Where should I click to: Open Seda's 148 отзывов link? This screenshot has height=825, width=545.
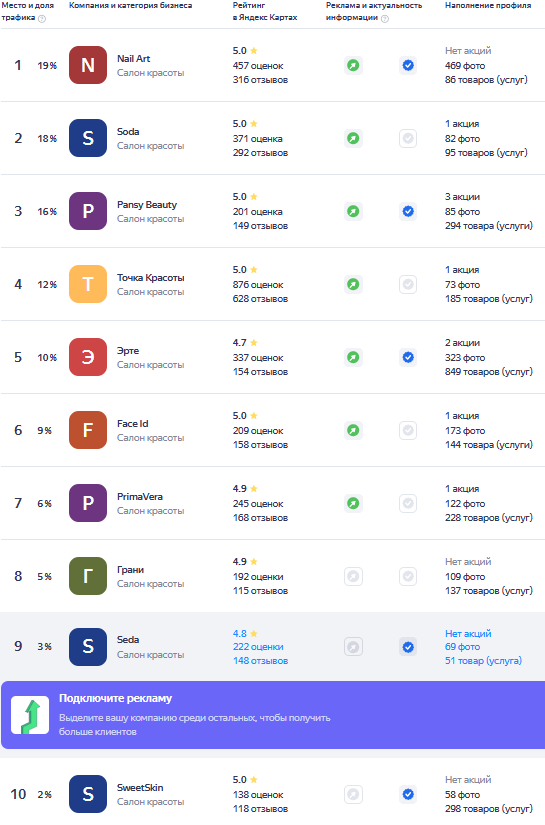tap(260, 660)
